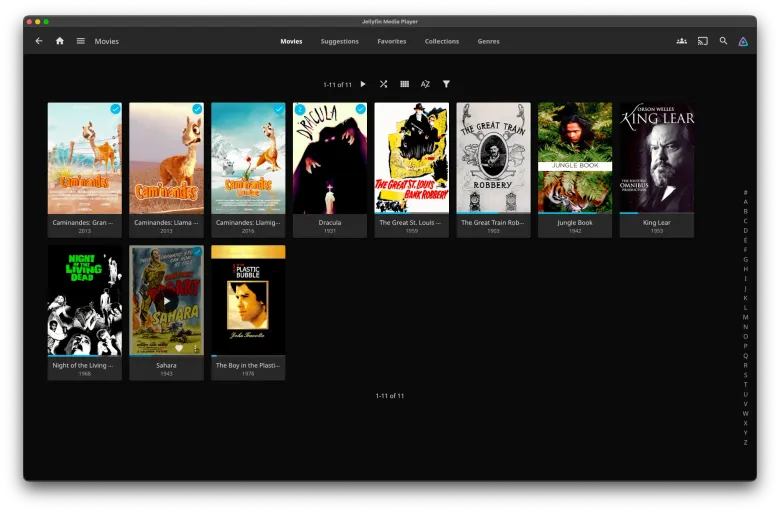Screen dimensions: 780x512
Task: Click 'The Boy in the Plasti' title text
Action: (x=248, y=365)
